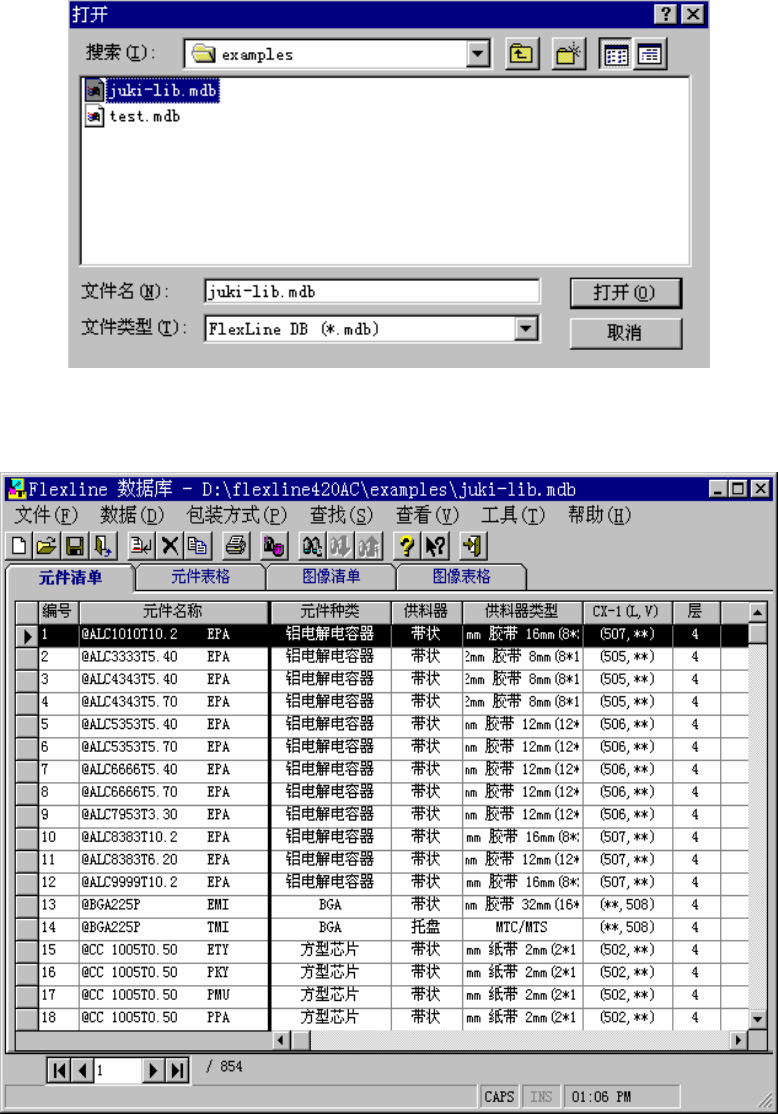This screenshot has height=1114, width=778.
Task: Click the help question mark button in Open dialog title
Action: [665, 14]
